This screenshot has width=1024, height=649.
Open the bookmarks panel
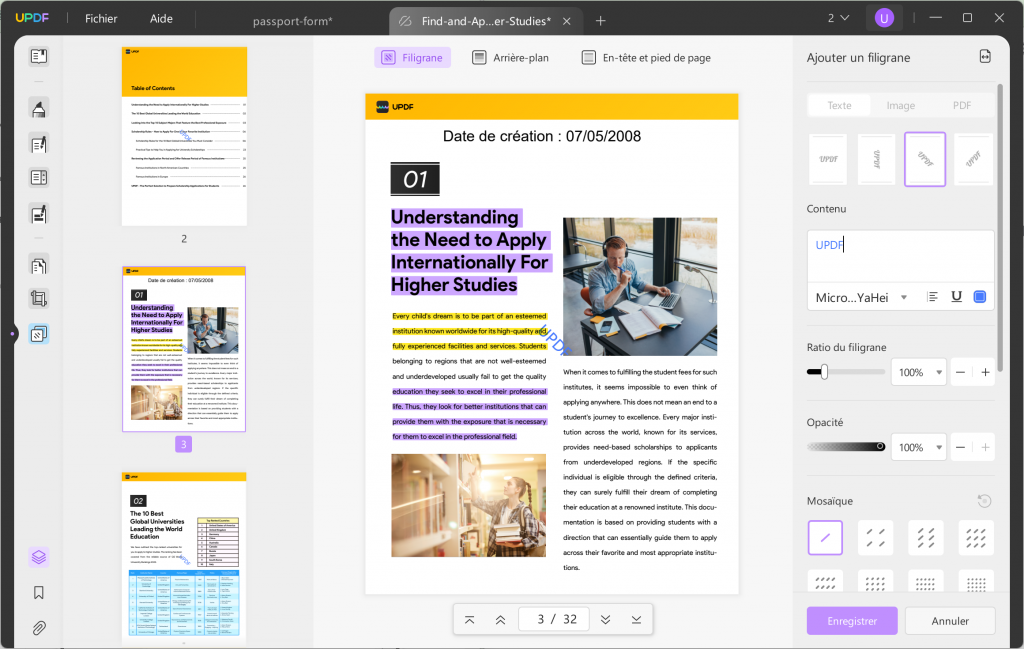[38, 592]
